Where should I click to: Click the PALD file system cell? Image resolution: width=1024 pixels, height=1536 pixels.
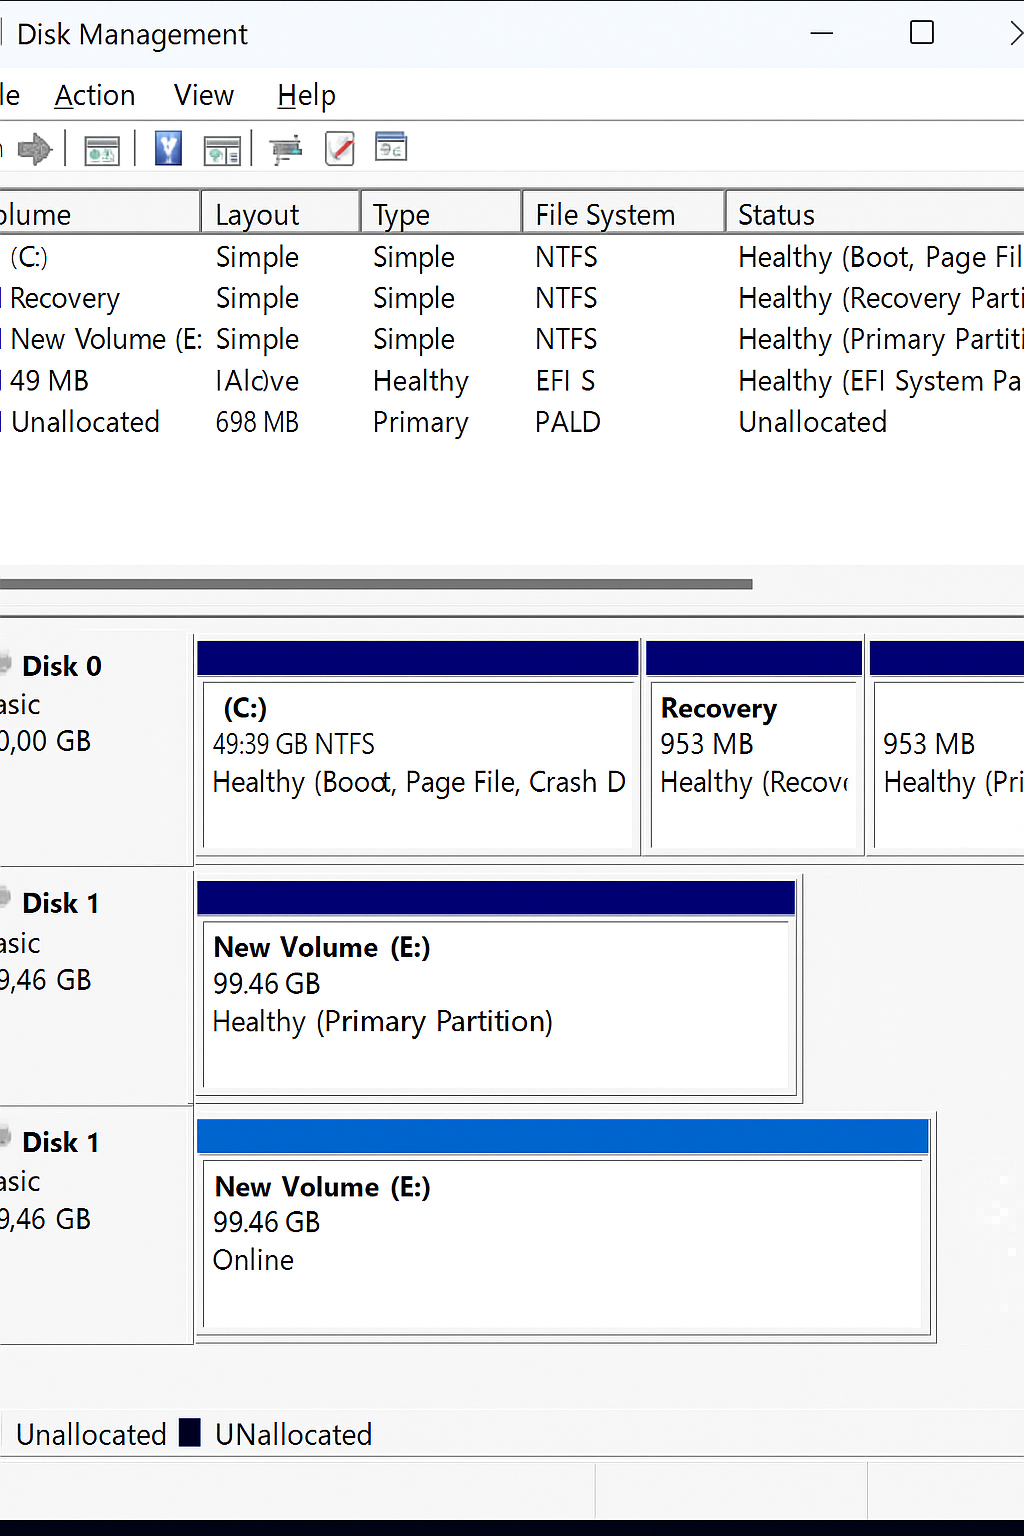pyautogui.click(x=568, y=422)
